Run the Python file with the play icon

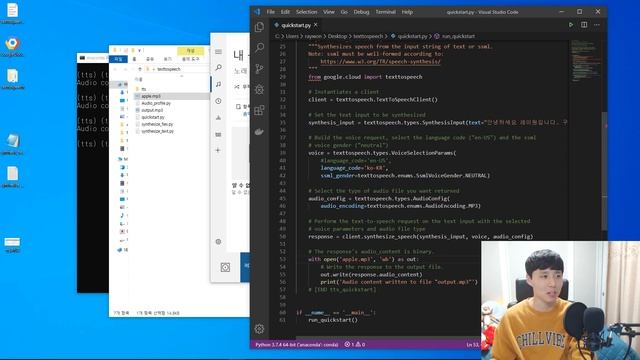click(x=571, y=25)
